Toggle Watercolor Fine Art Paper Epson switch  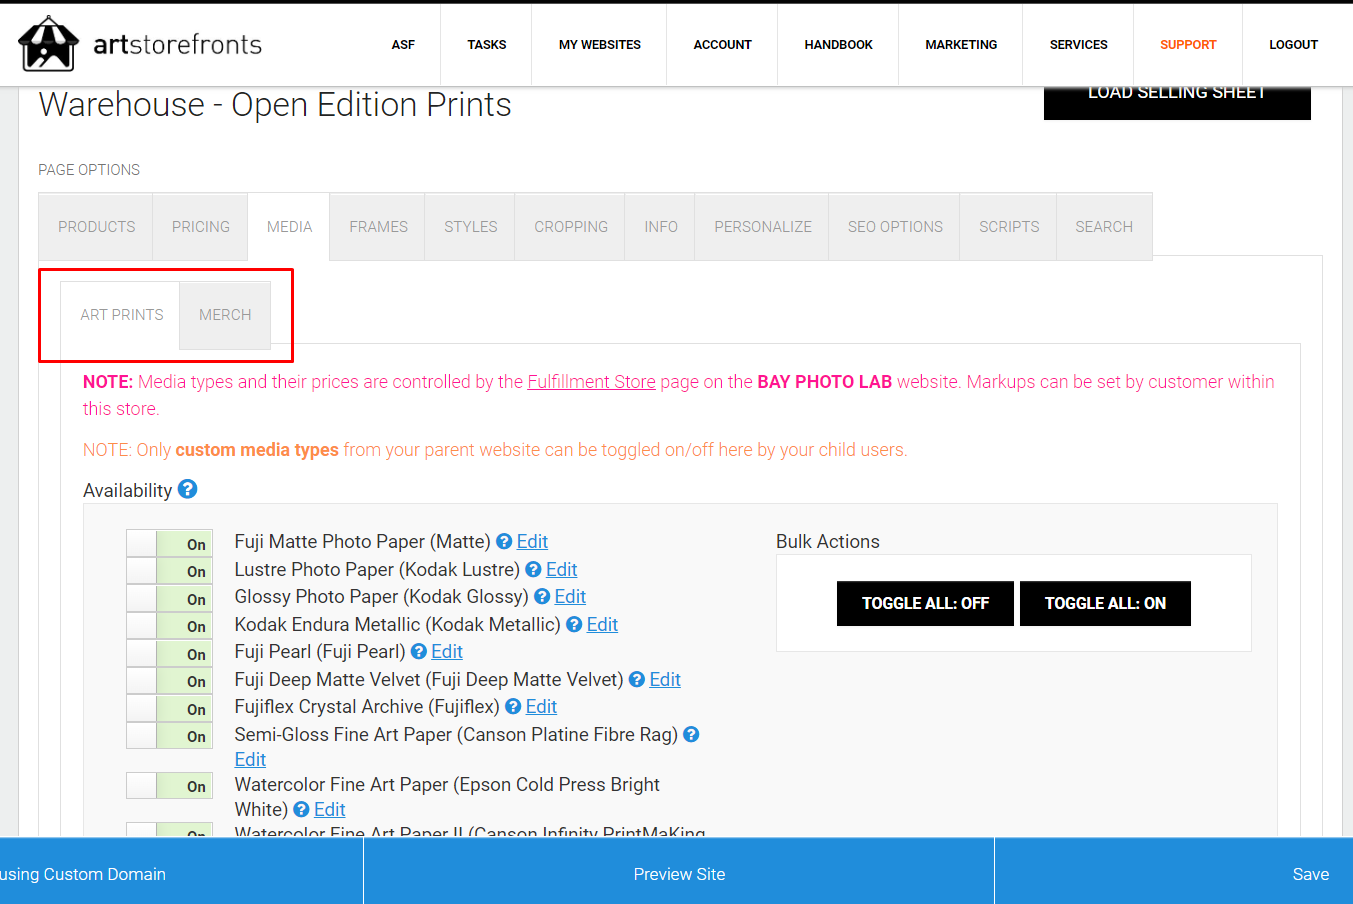click(x=169, y=785)
